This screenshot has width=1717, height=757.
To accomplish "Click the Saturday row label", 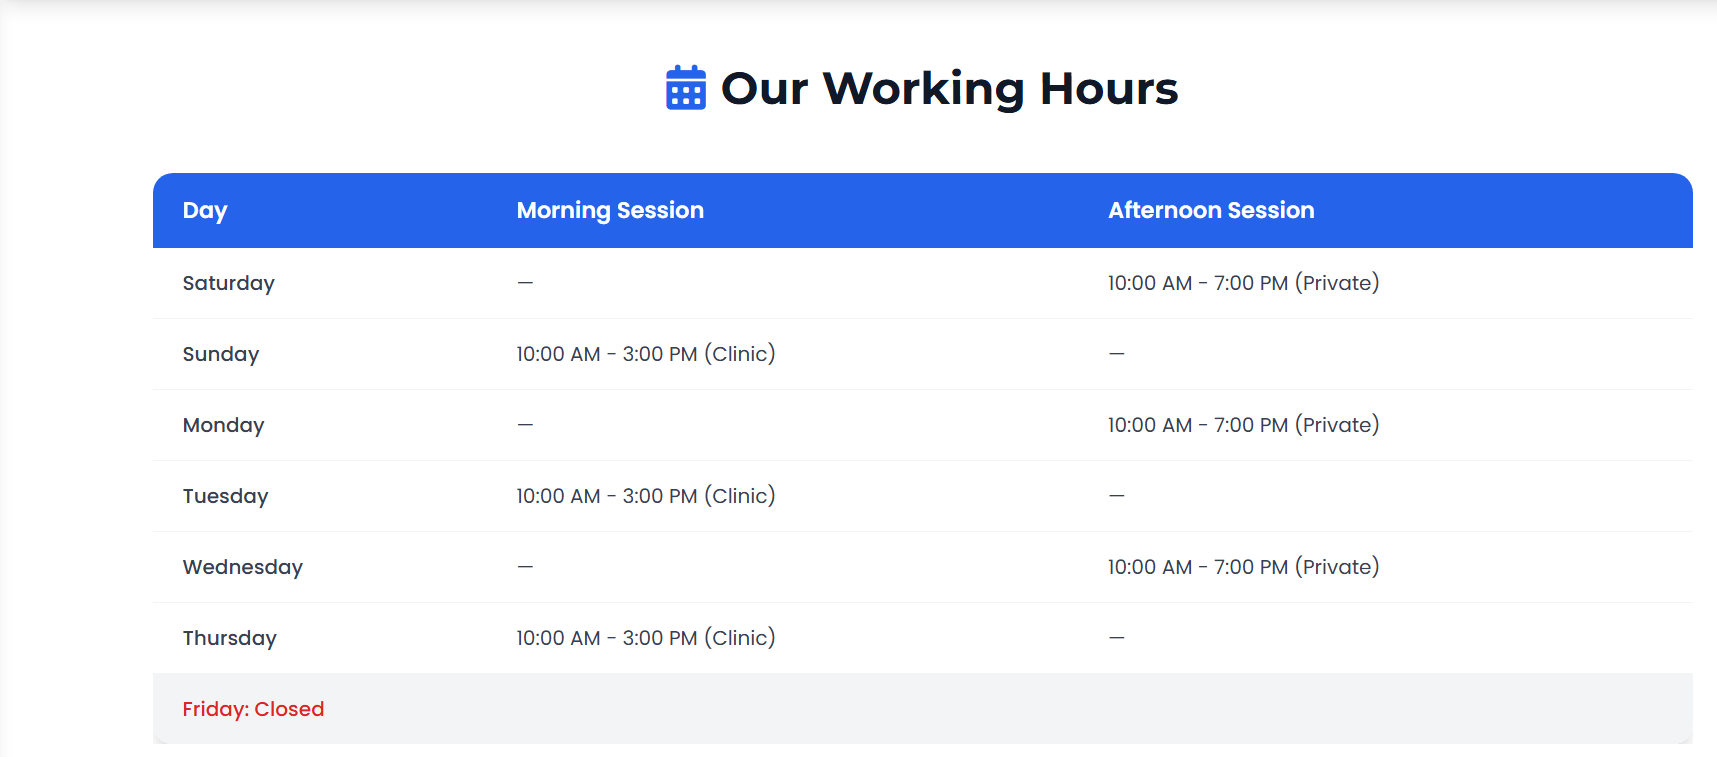I will [x=228, y=283].
